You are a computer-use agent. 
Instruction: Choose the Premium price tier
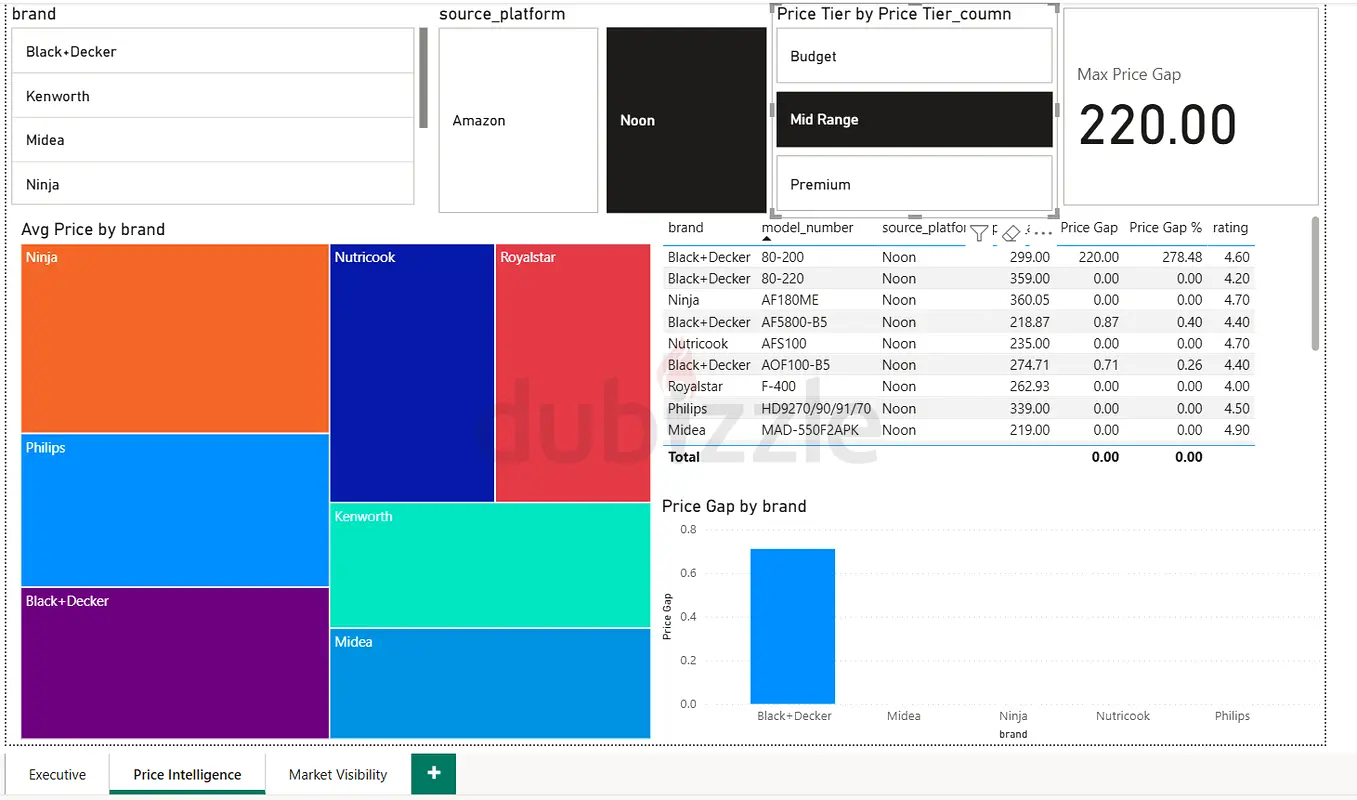click(914, 184)
